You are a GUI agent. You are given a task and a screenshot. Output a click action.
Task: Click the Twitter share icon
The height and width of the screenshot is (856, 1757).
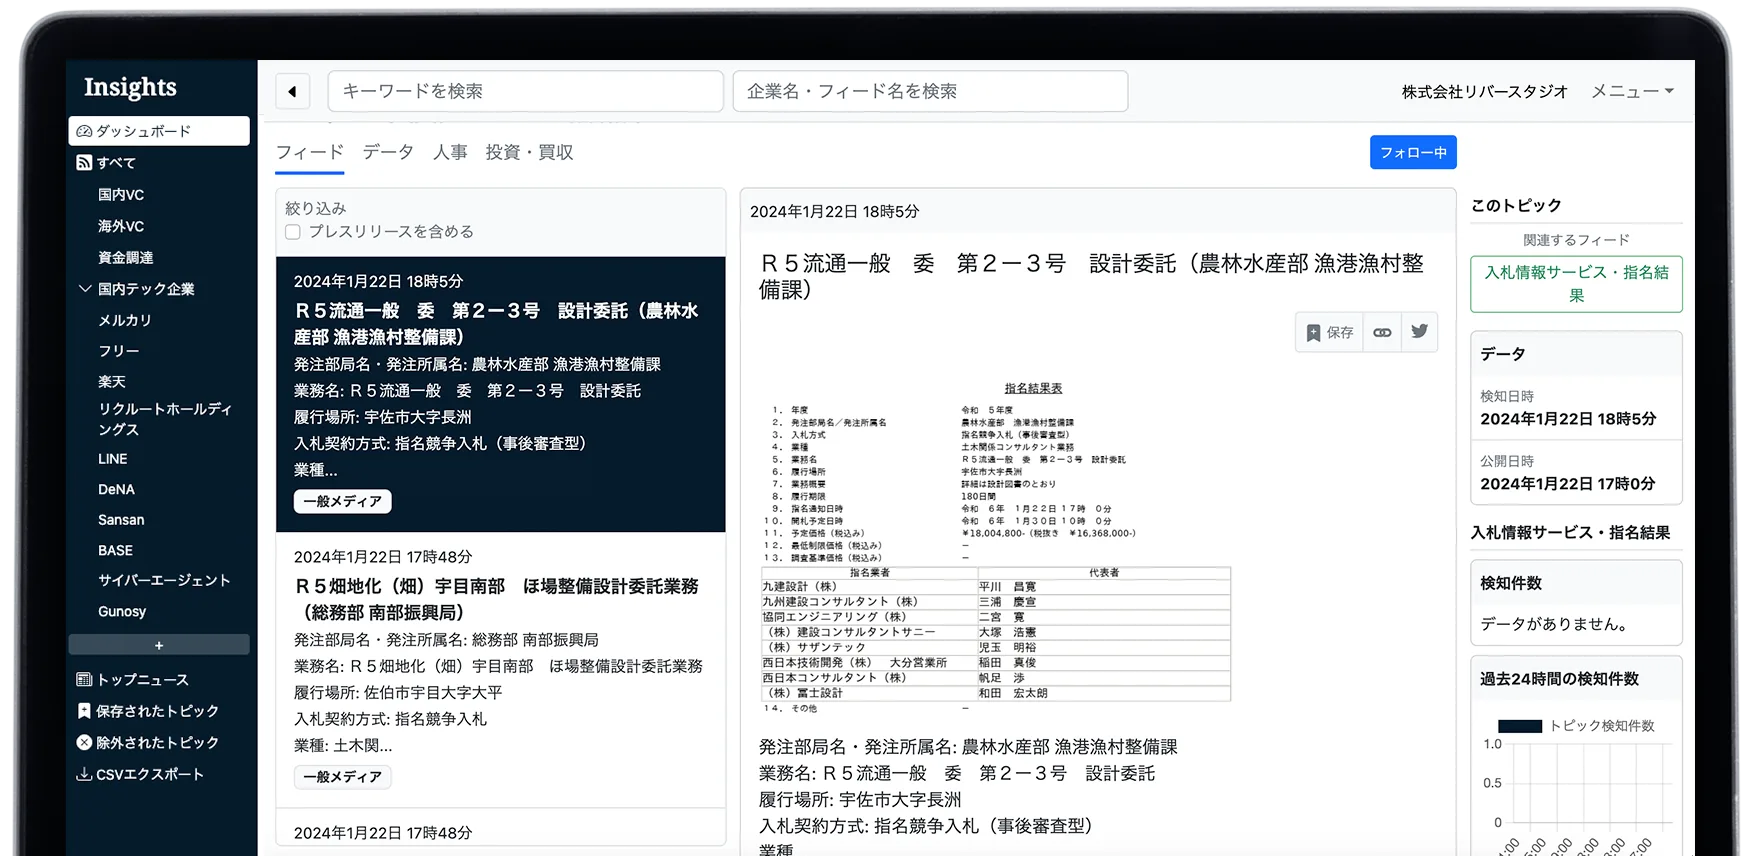(1419, 332)
